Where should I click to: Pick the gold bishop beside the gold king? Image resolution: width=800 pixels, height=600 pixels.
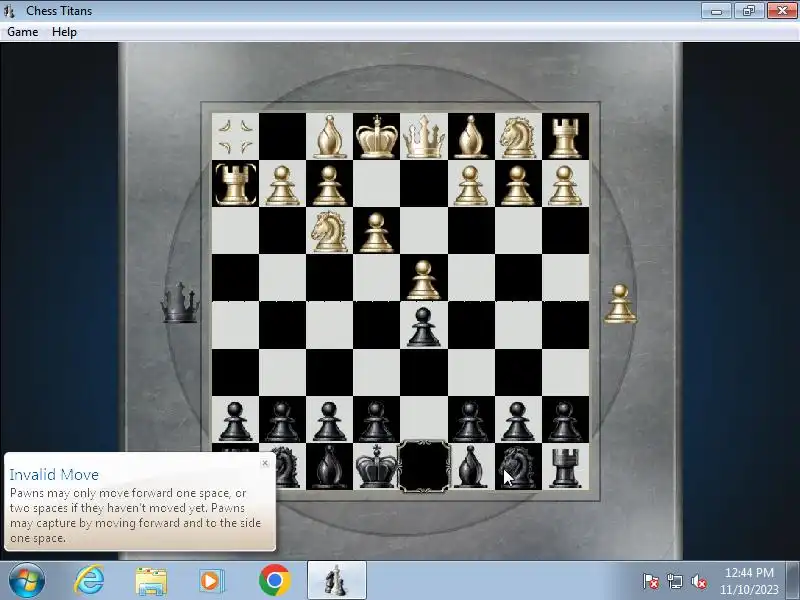point(329,137)
